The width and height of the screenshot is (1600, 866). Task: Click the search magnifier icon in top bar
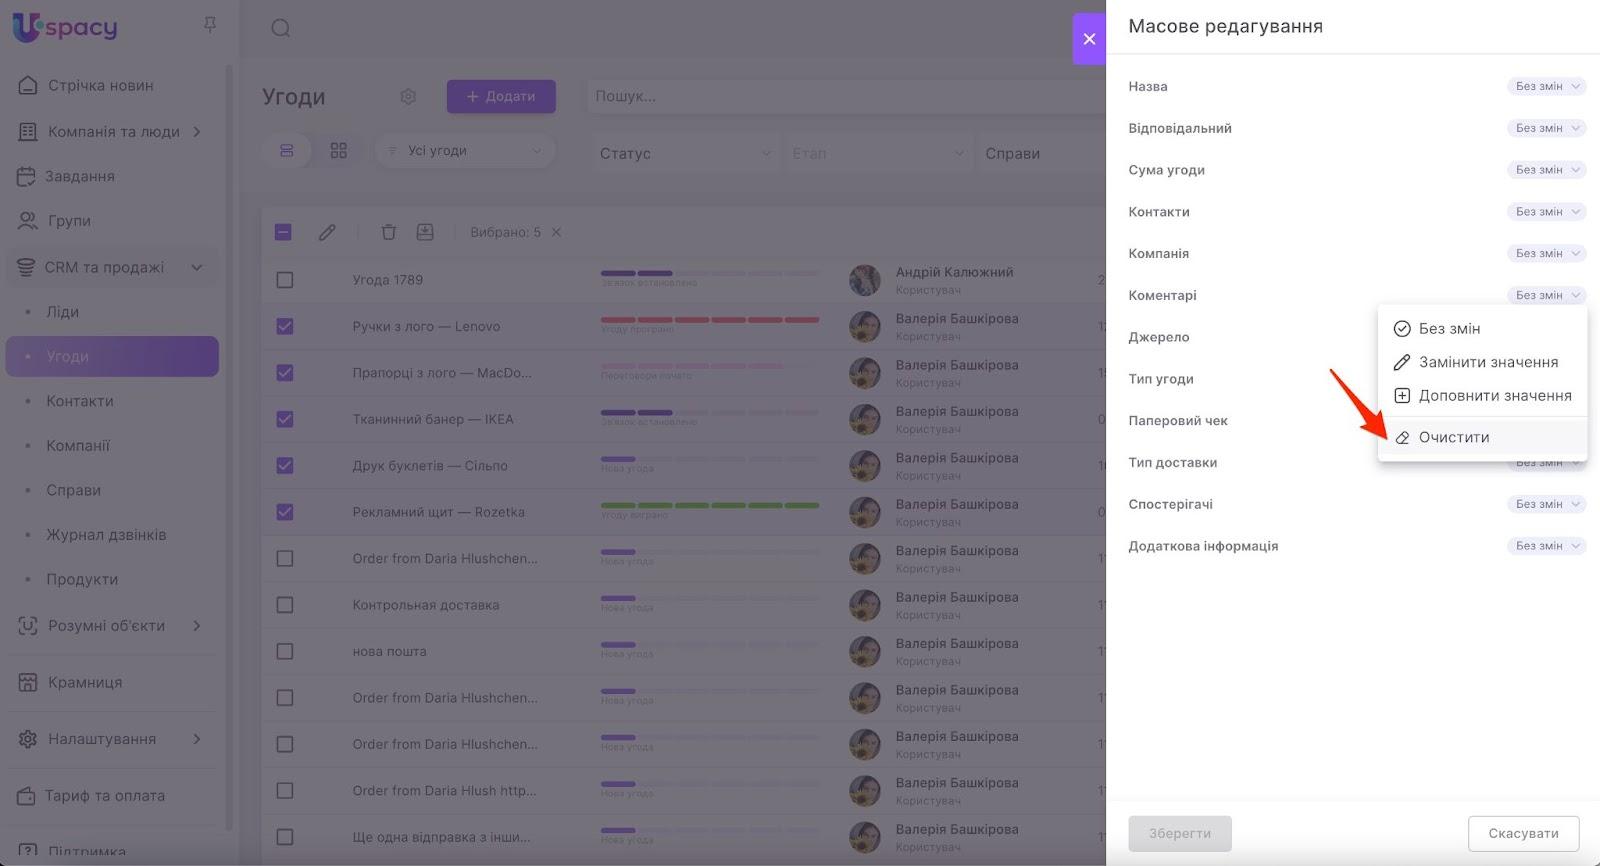pyautogui.click(x=281, y=28)
